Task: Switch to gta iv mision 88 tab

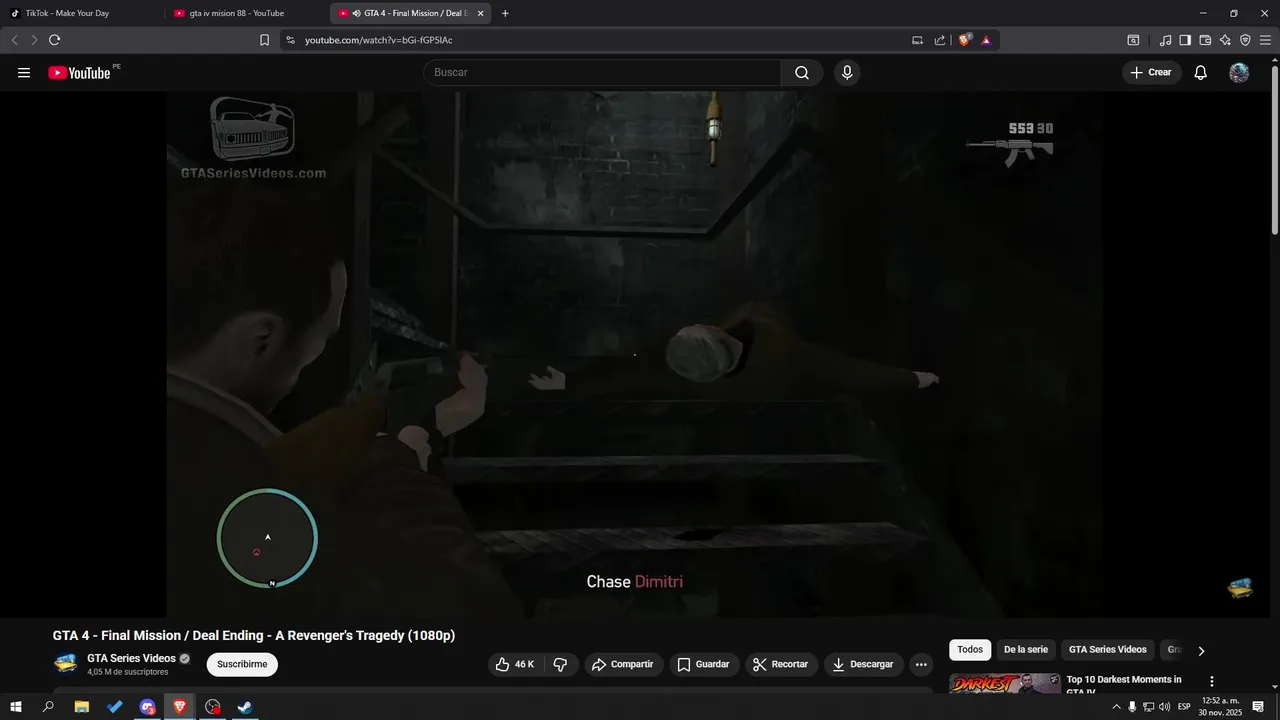Action: 247,13
